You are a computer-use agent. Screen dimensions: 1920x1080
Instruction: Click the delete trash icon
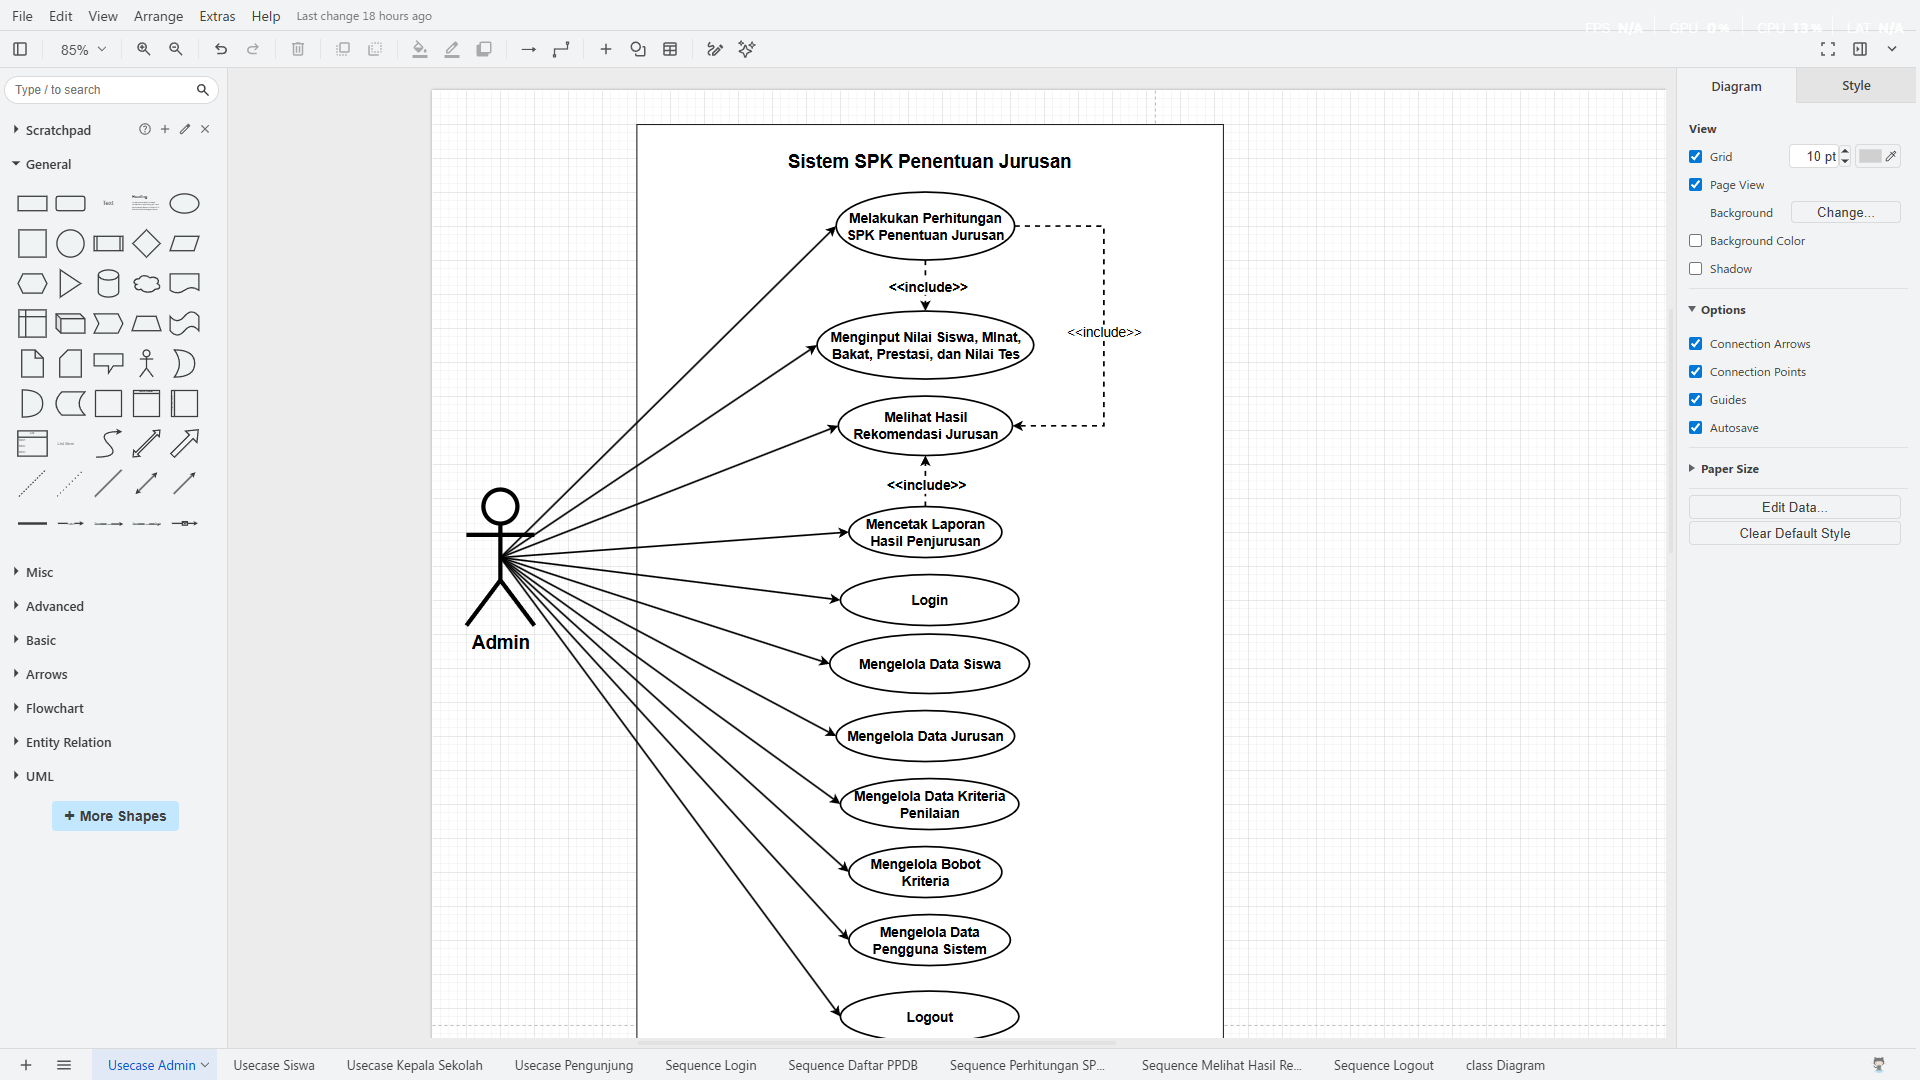pos(298,49)
